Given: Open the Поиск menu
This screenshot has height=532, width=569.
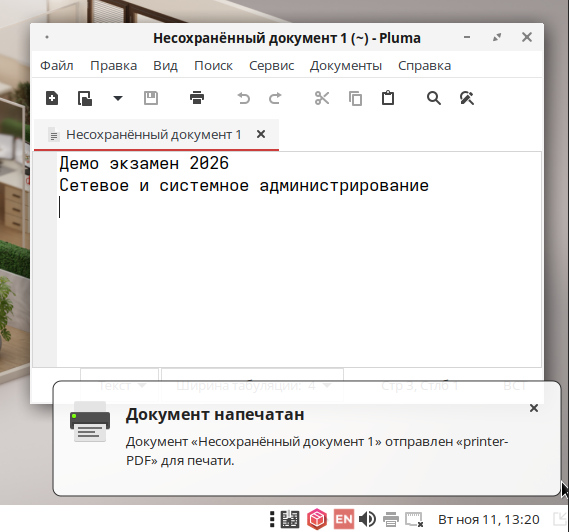Looking at the screenshot, I should (x=213, y=66).
